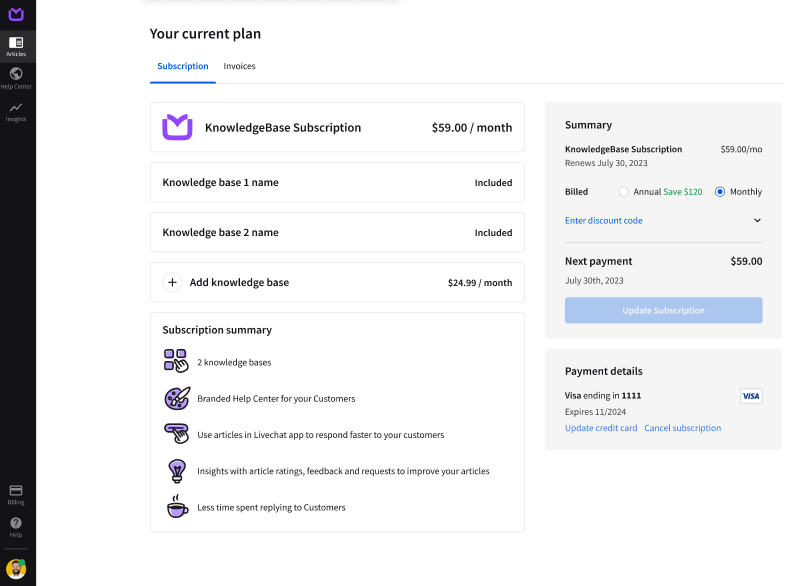Open the Knowledge base 1 name row

(337, 182)
